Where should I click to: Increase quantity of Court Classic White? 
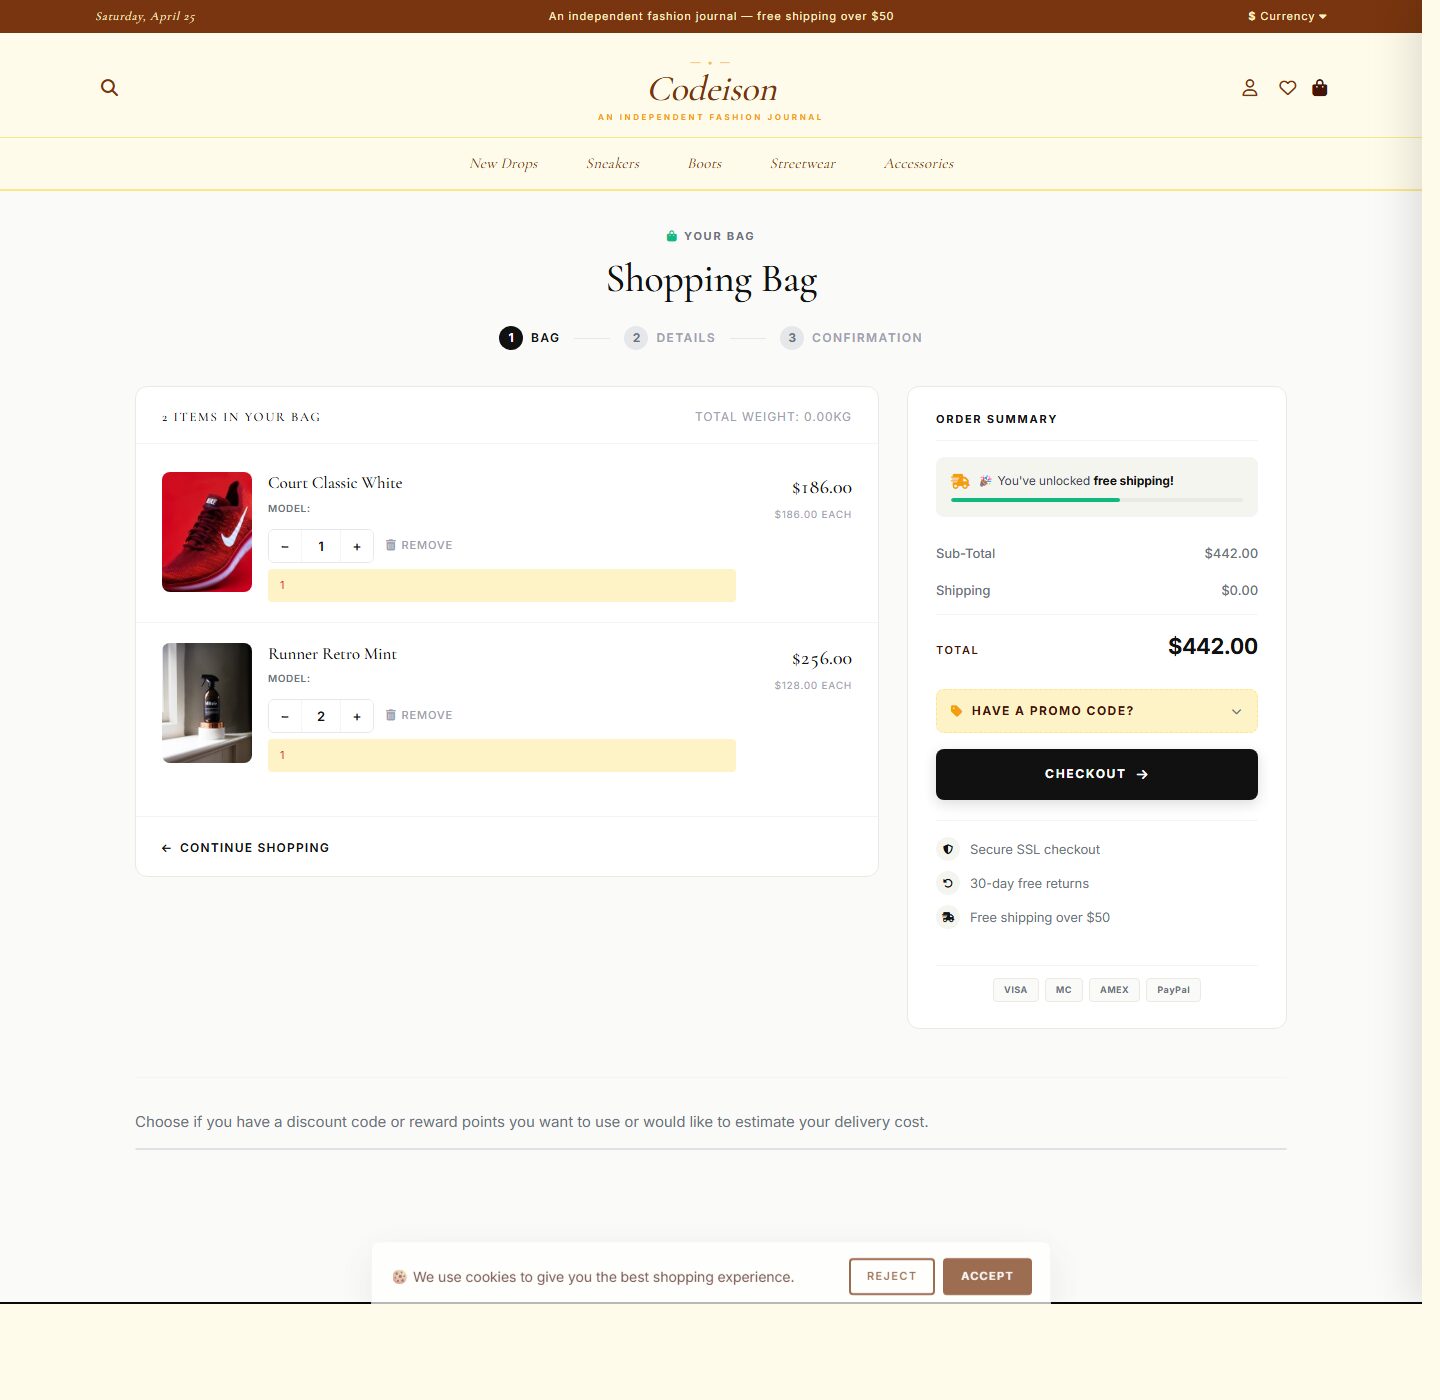(357, 546)
